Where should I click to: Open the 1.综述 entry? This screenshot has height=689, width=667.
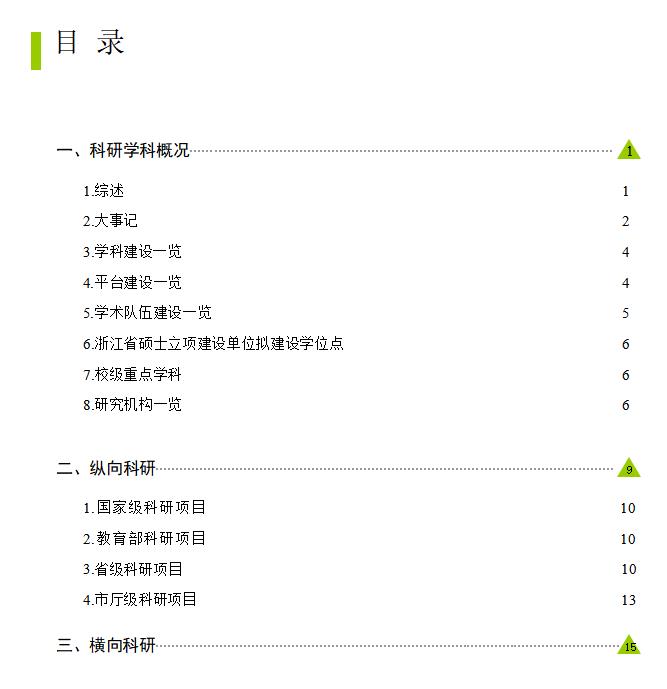(x=104, y=191)
